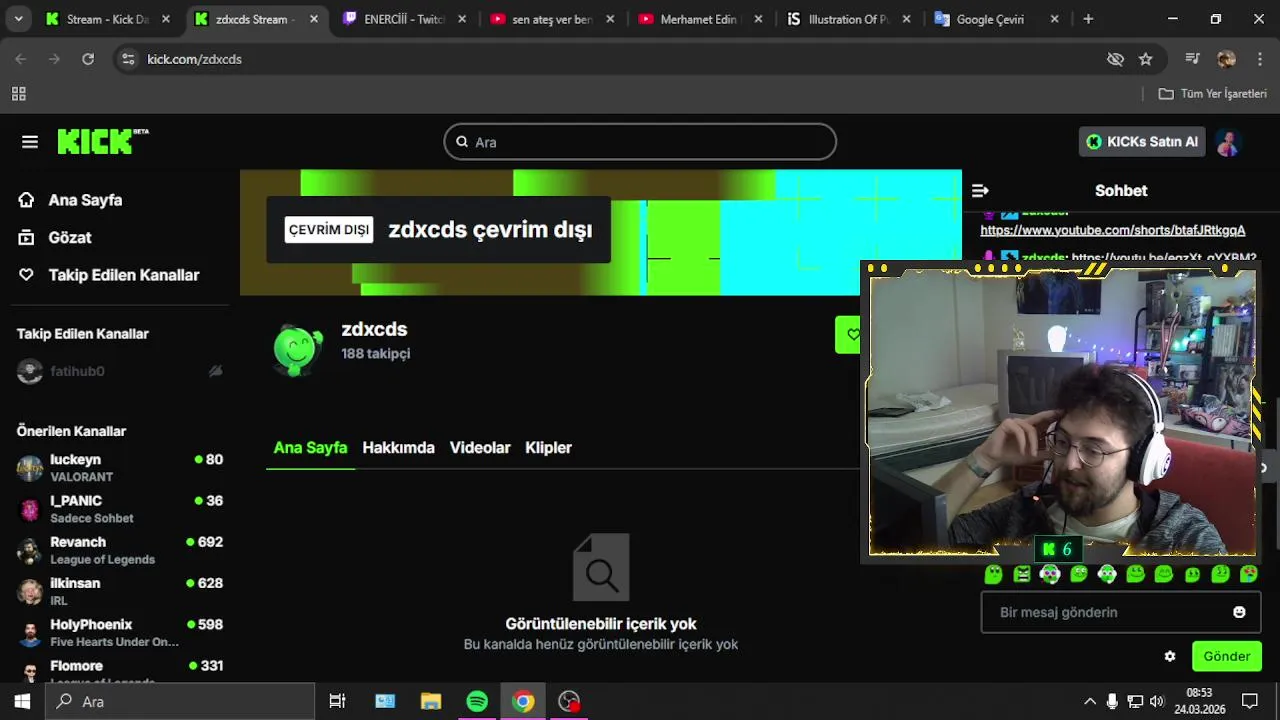Switch to Google Çeviri browser tab
This screenshot has width=1280, height=720.
pos(996,19)
